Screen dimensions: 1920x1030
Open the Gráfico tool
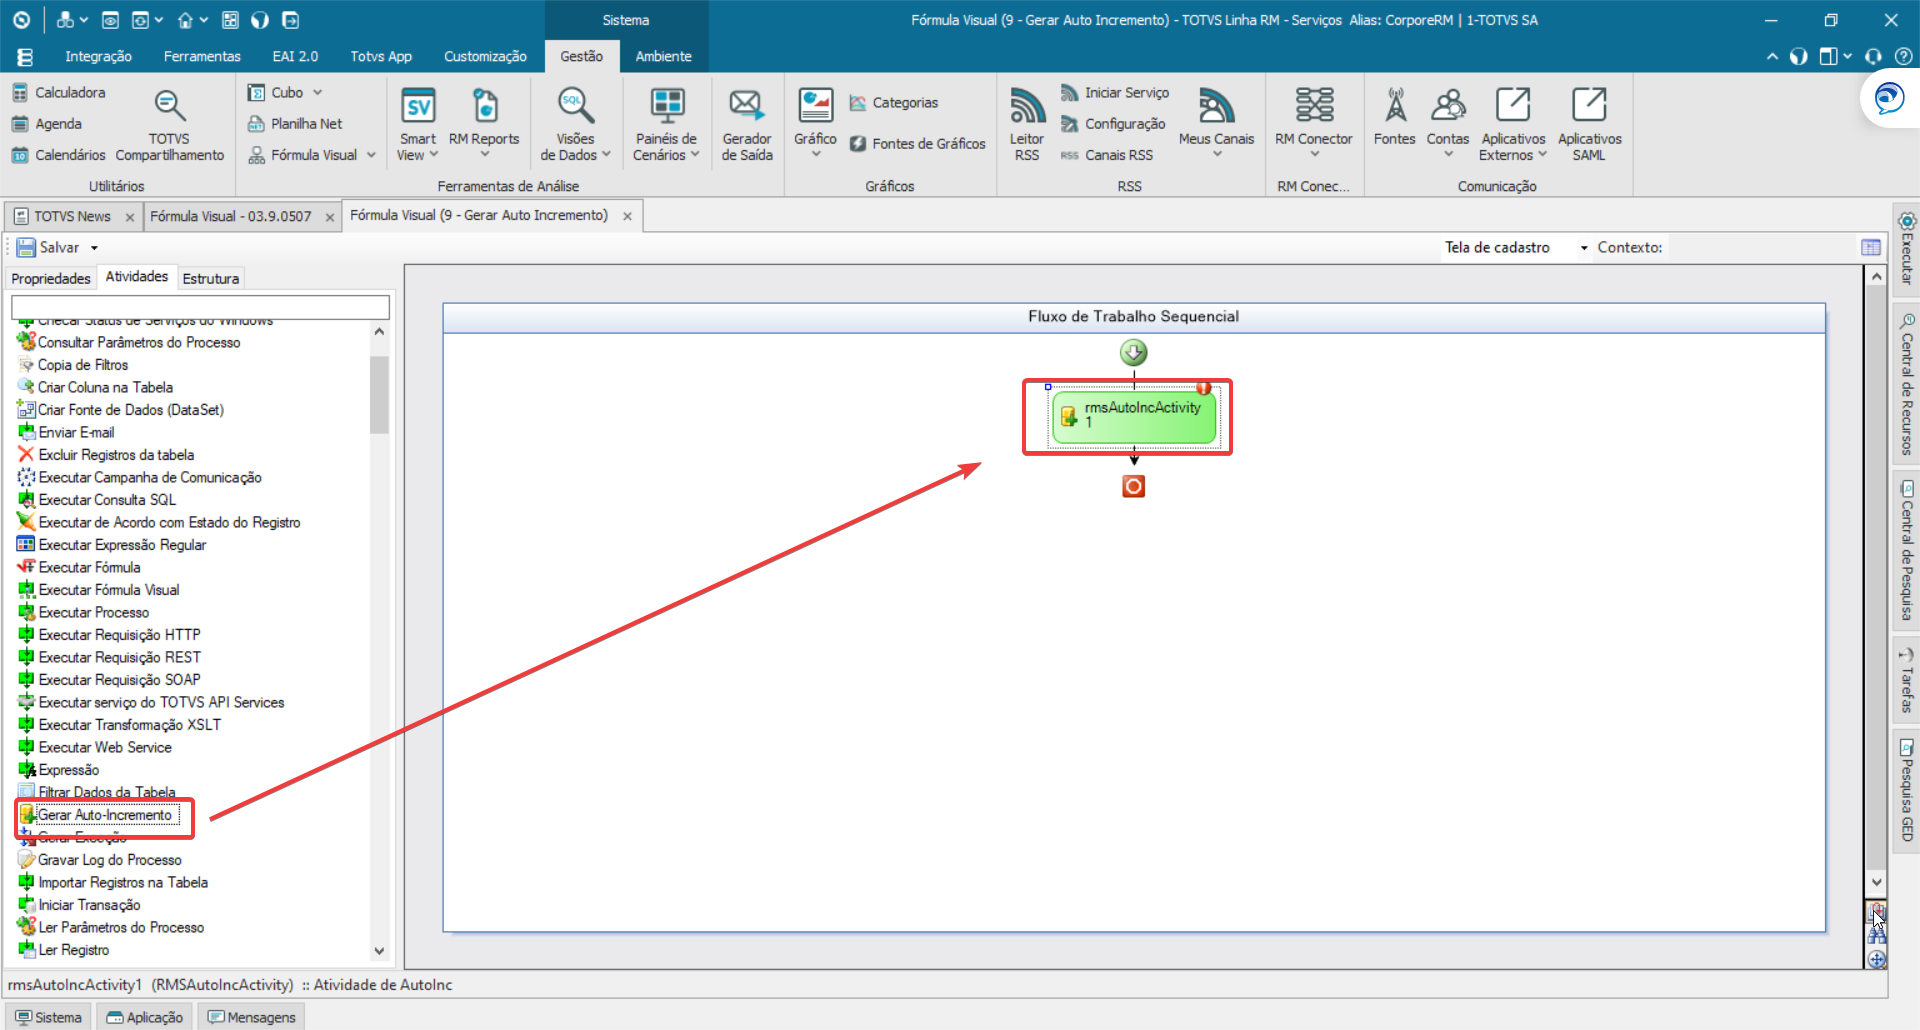coord(815,125)
